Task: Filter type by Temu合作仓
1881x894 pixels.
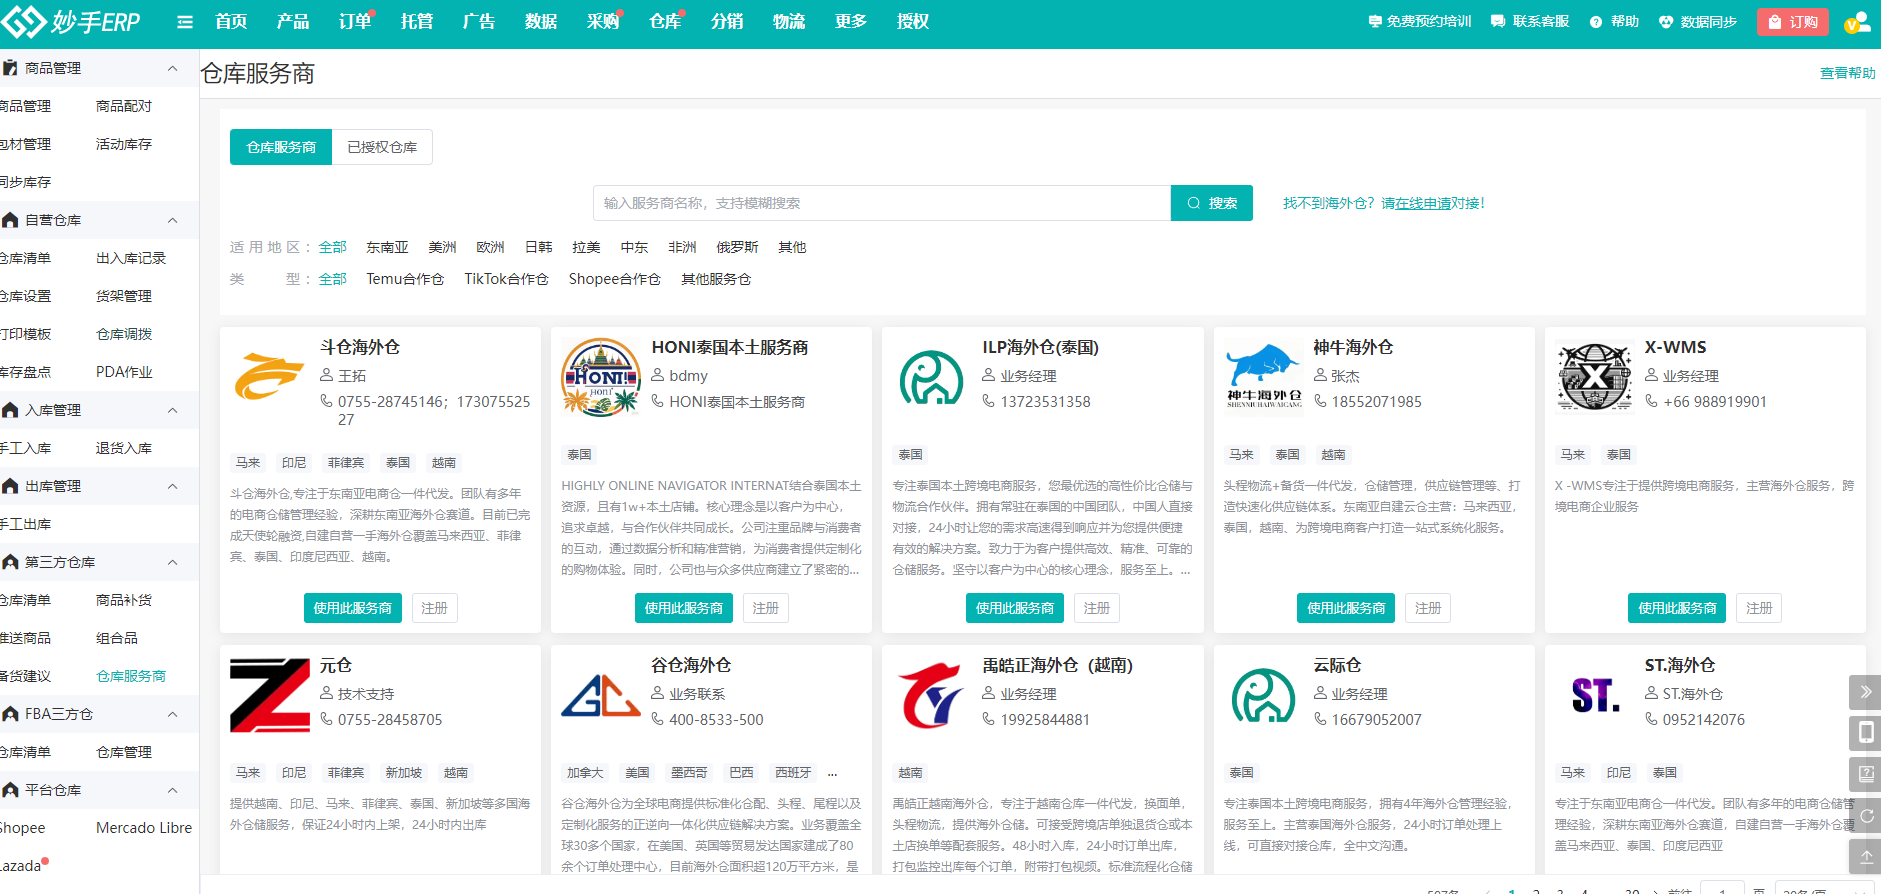Action: [405, 279]
